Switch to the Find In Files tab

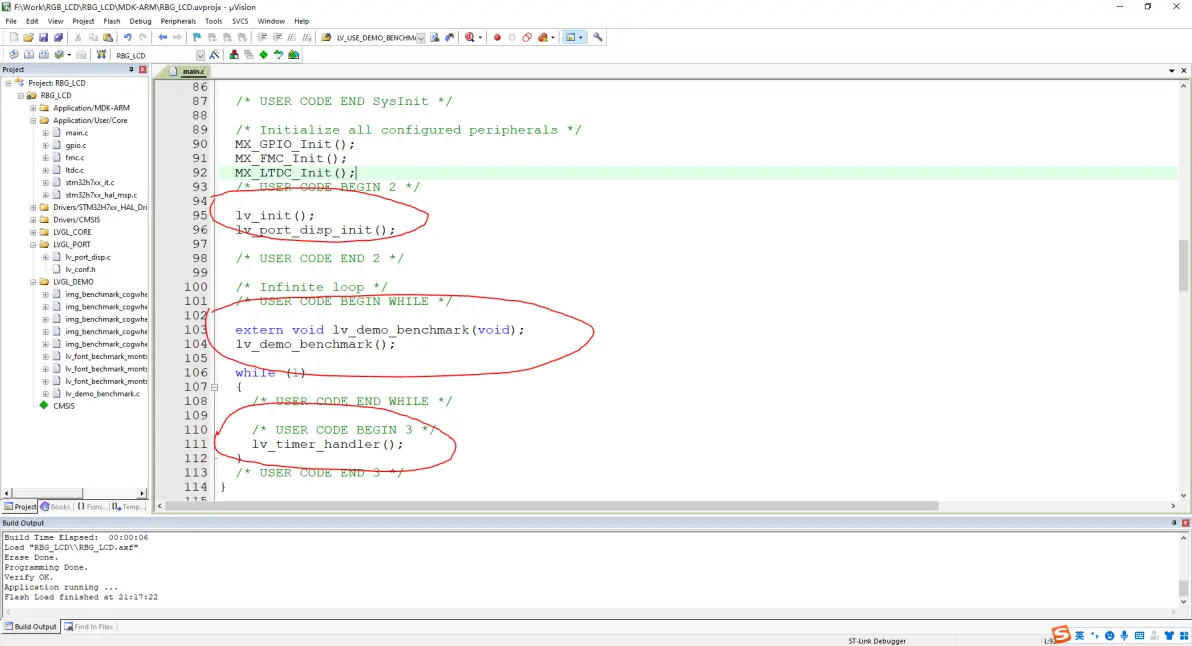[x=88, y=627]
